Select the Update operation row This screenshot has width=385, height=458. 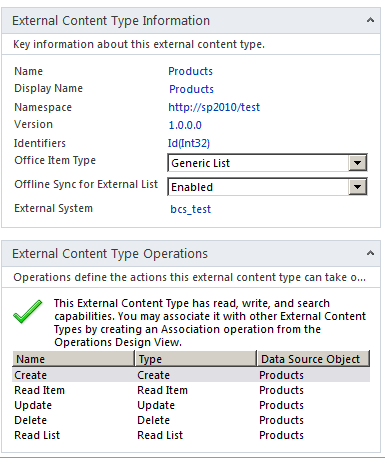[x=191, y=405]
